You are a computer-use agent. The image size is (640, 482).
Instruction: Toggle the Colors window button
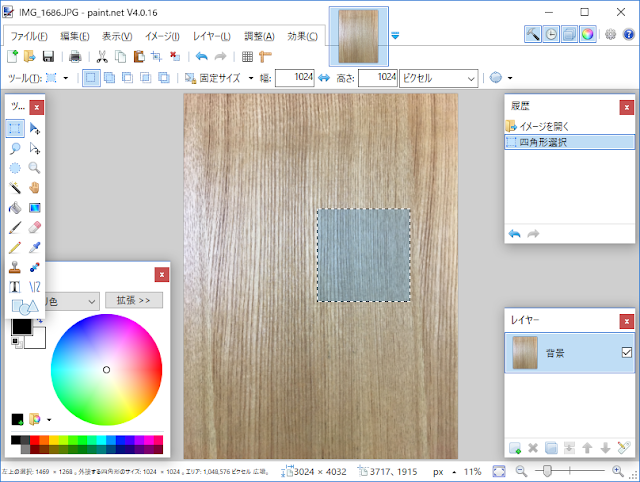pyautogui.click(x=587, y=34)
